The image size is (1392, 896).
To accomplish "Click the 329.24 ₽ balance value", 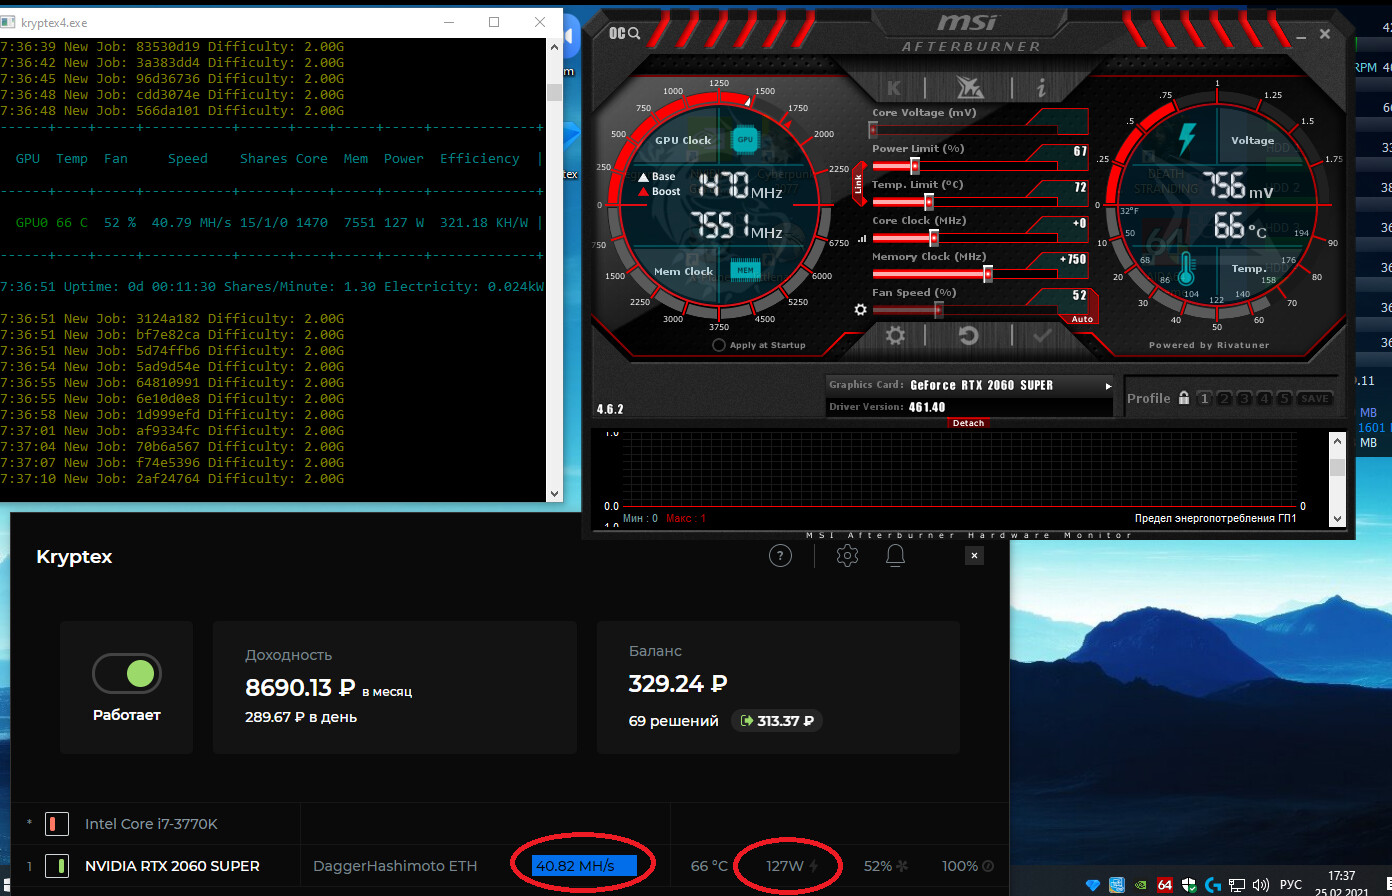I will [x=678, y=684].
